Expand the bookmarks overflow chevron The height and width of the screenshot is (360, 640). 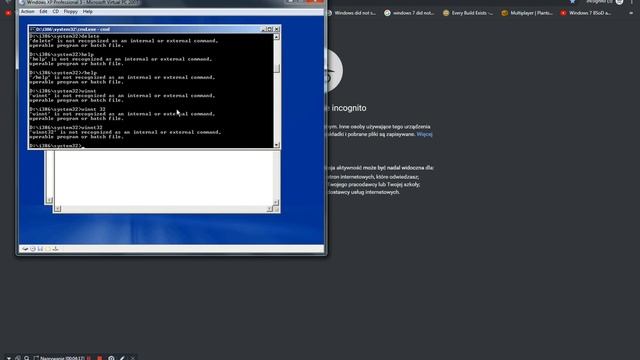click(631, 13)
